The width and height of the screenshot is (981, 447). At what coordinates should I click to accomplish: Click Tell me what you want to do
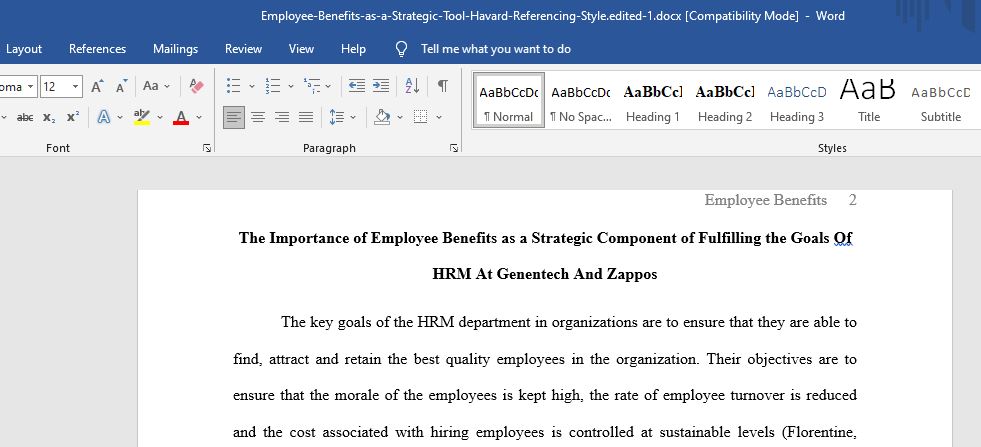[496, 49]
